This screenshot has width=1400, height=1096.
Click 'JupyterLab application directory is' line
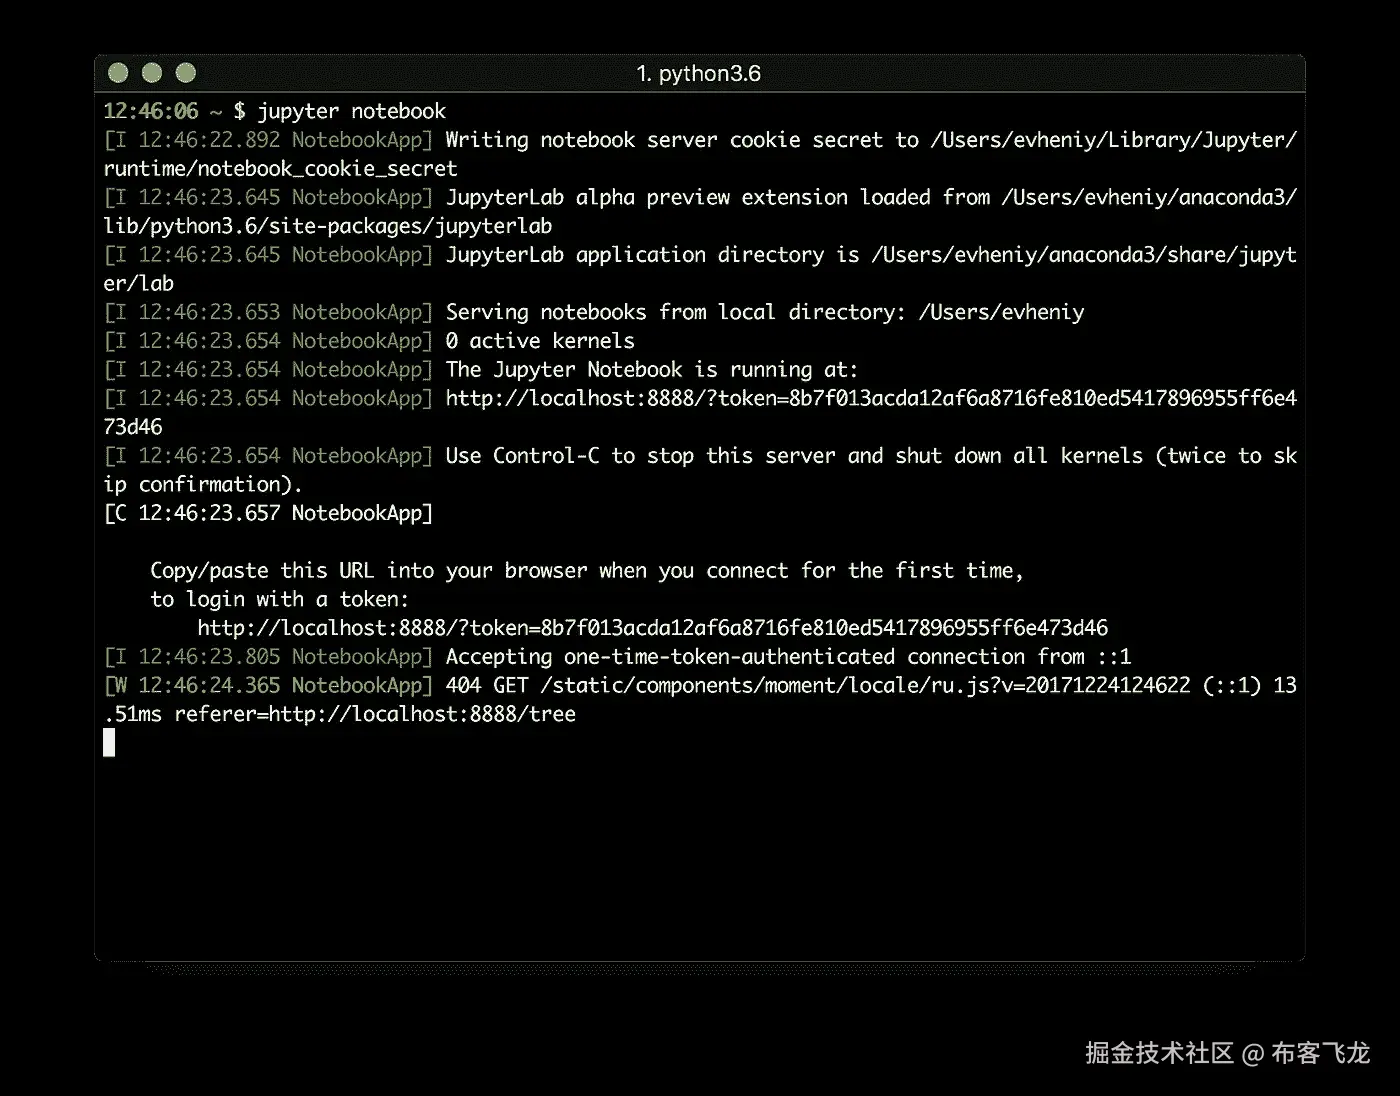[x=700, y=255]
